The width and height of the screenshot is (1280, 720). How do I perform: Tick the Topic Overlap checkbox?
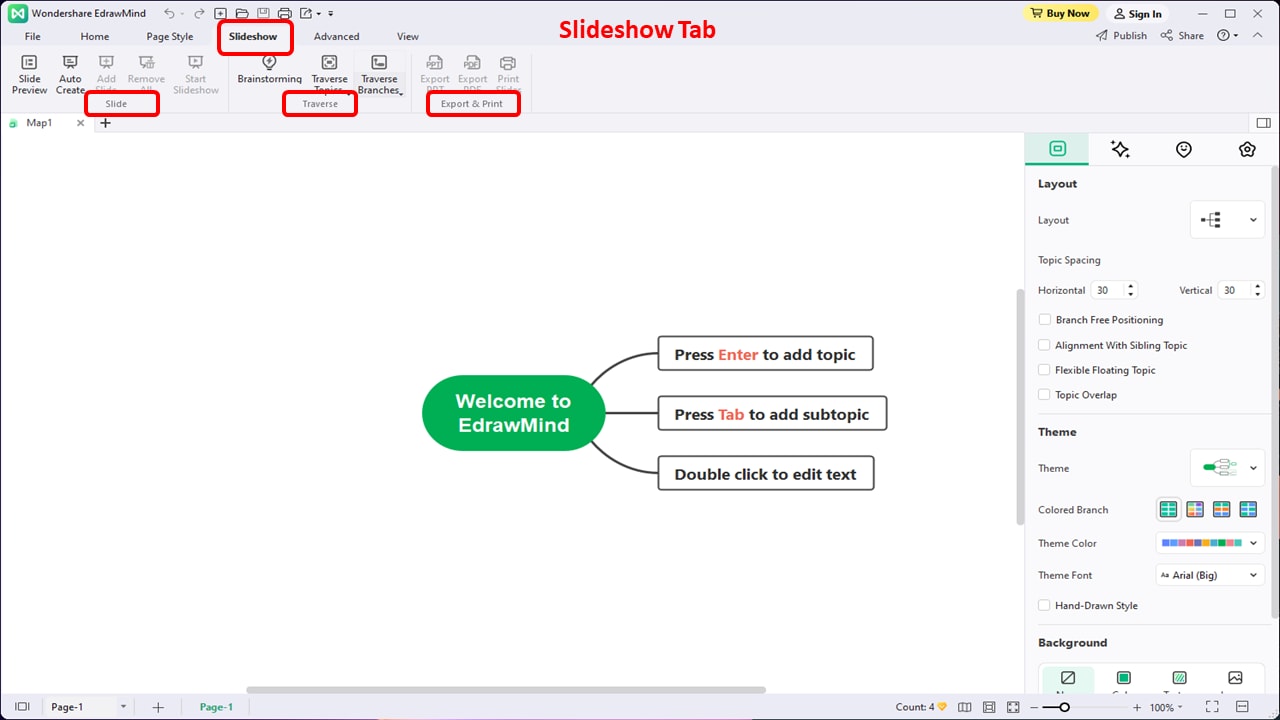pos(1045,395)
